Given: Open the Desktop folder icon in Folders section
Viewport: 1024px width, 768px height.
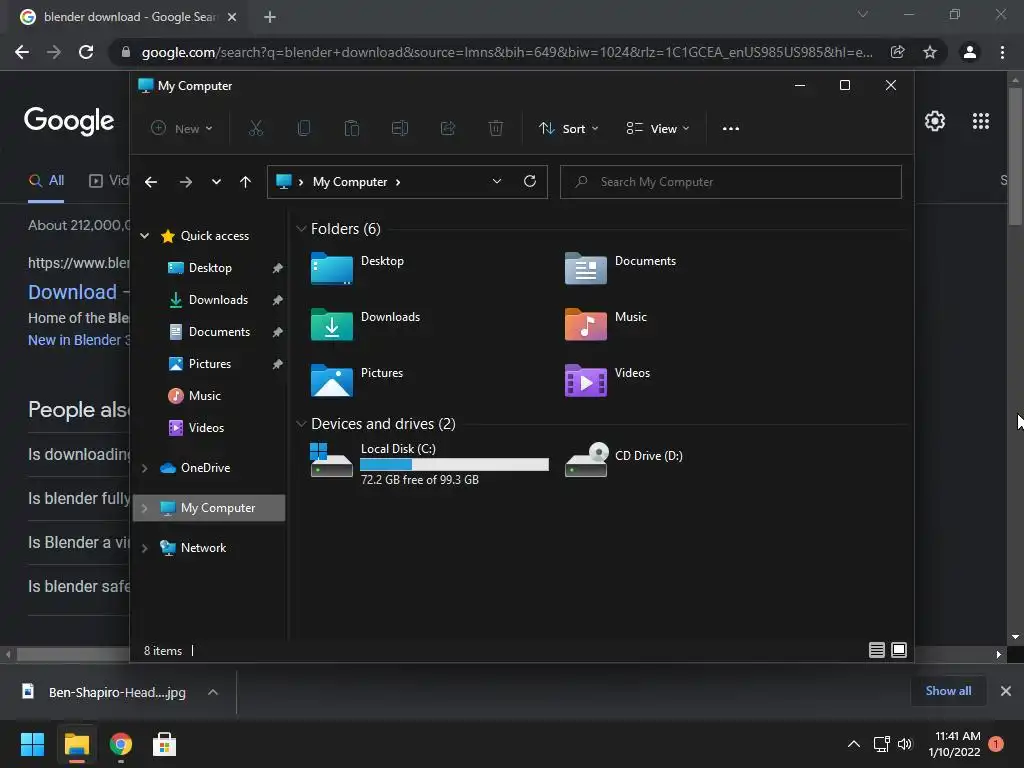Looking at the screenshot, I should pyautogui.click(x=332, y=268).
